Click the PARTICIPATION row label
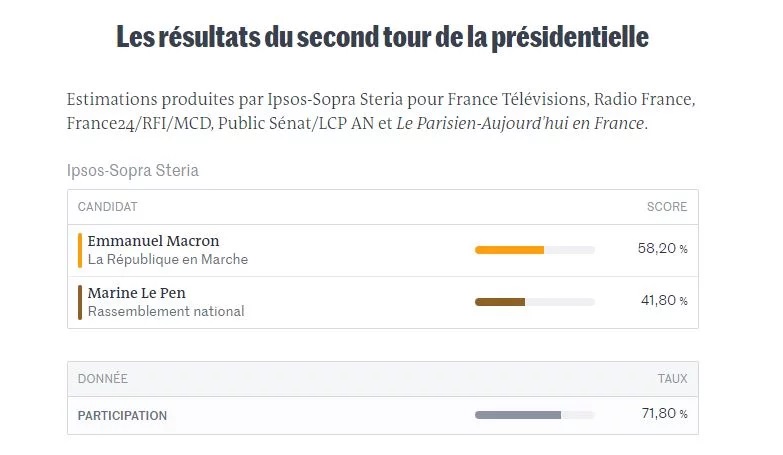This screenshot has width=783, height=455. 122,416
